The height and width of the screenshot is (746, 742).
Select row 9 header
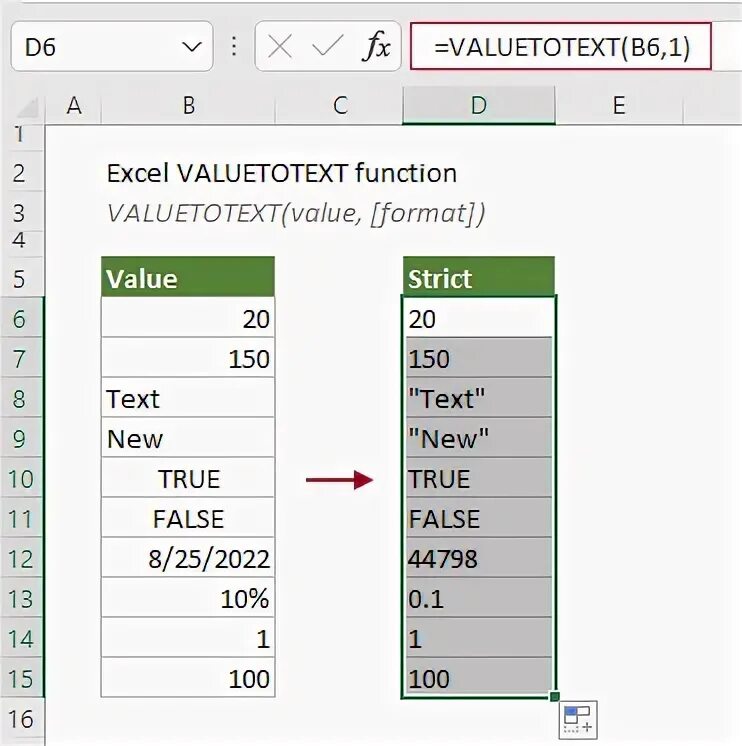(x=22, y=438)
